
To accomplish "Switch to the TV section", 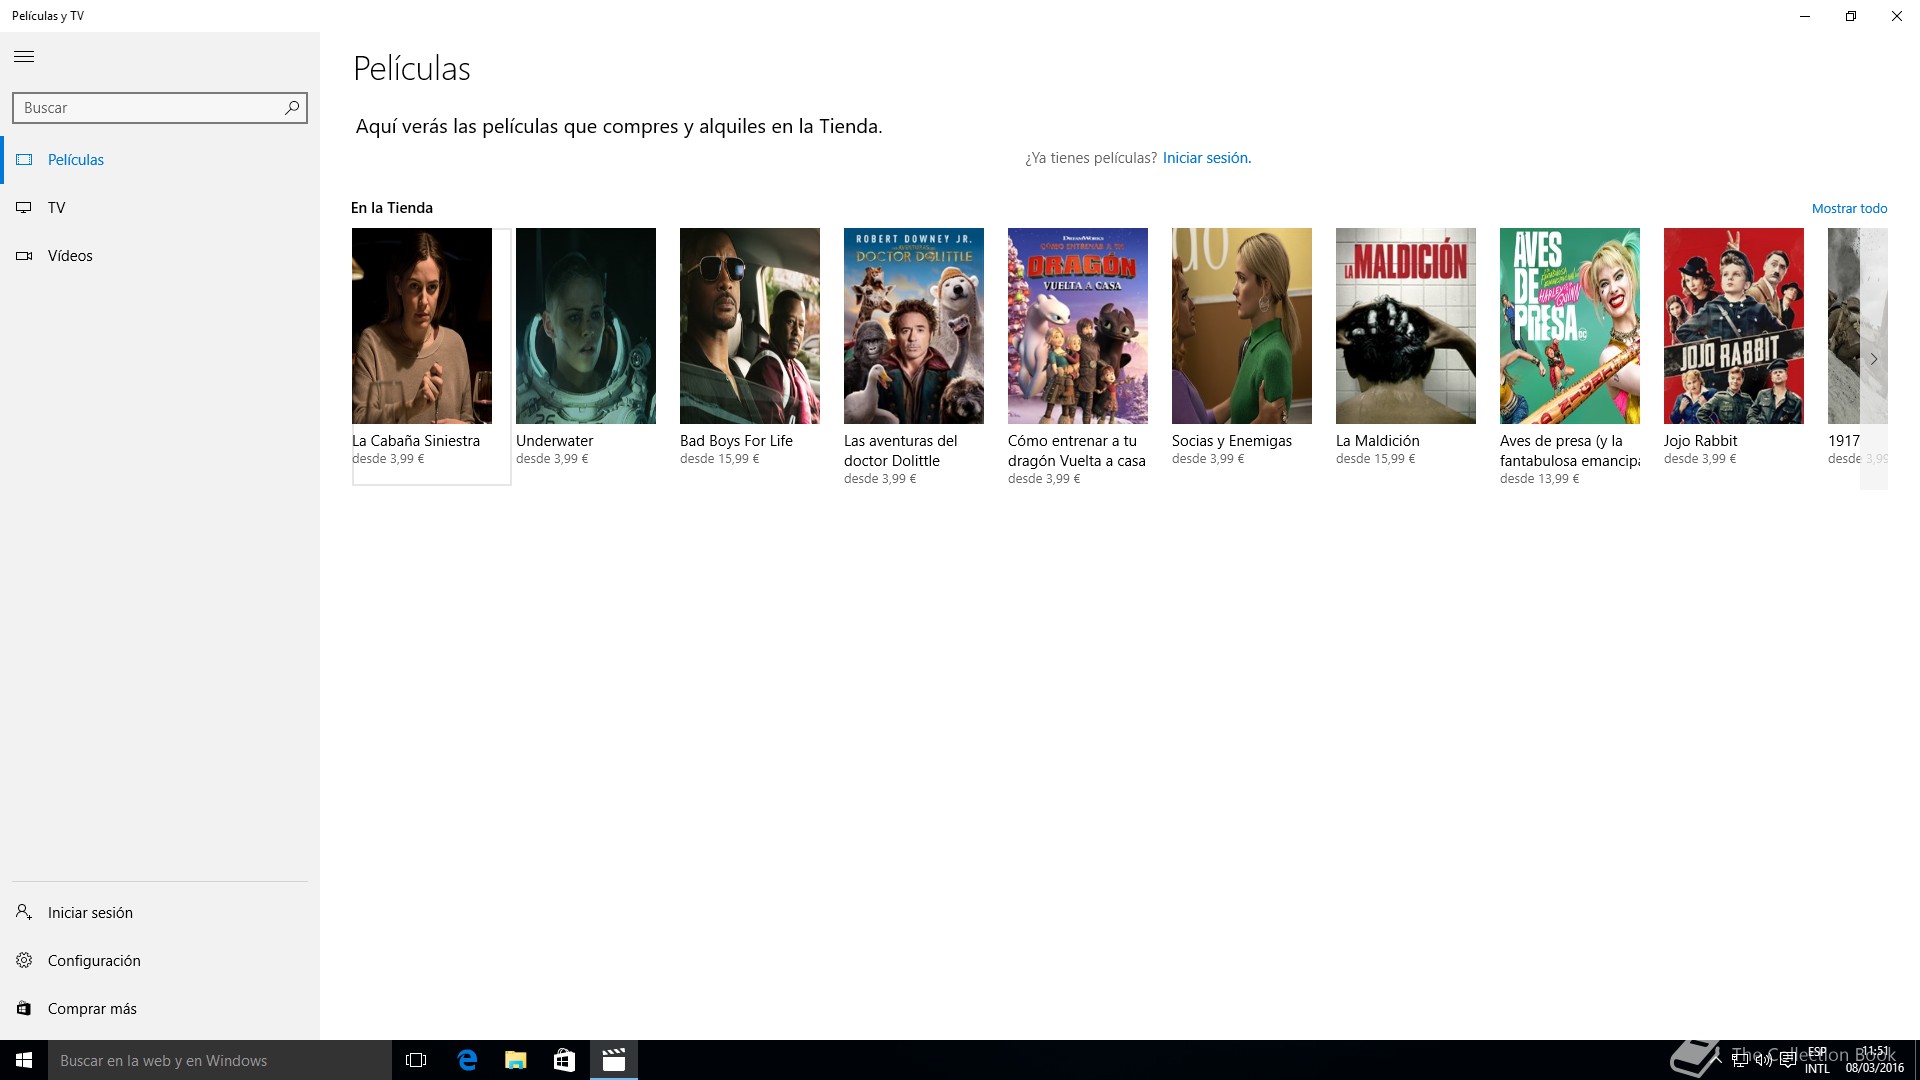I will point(160,208).
